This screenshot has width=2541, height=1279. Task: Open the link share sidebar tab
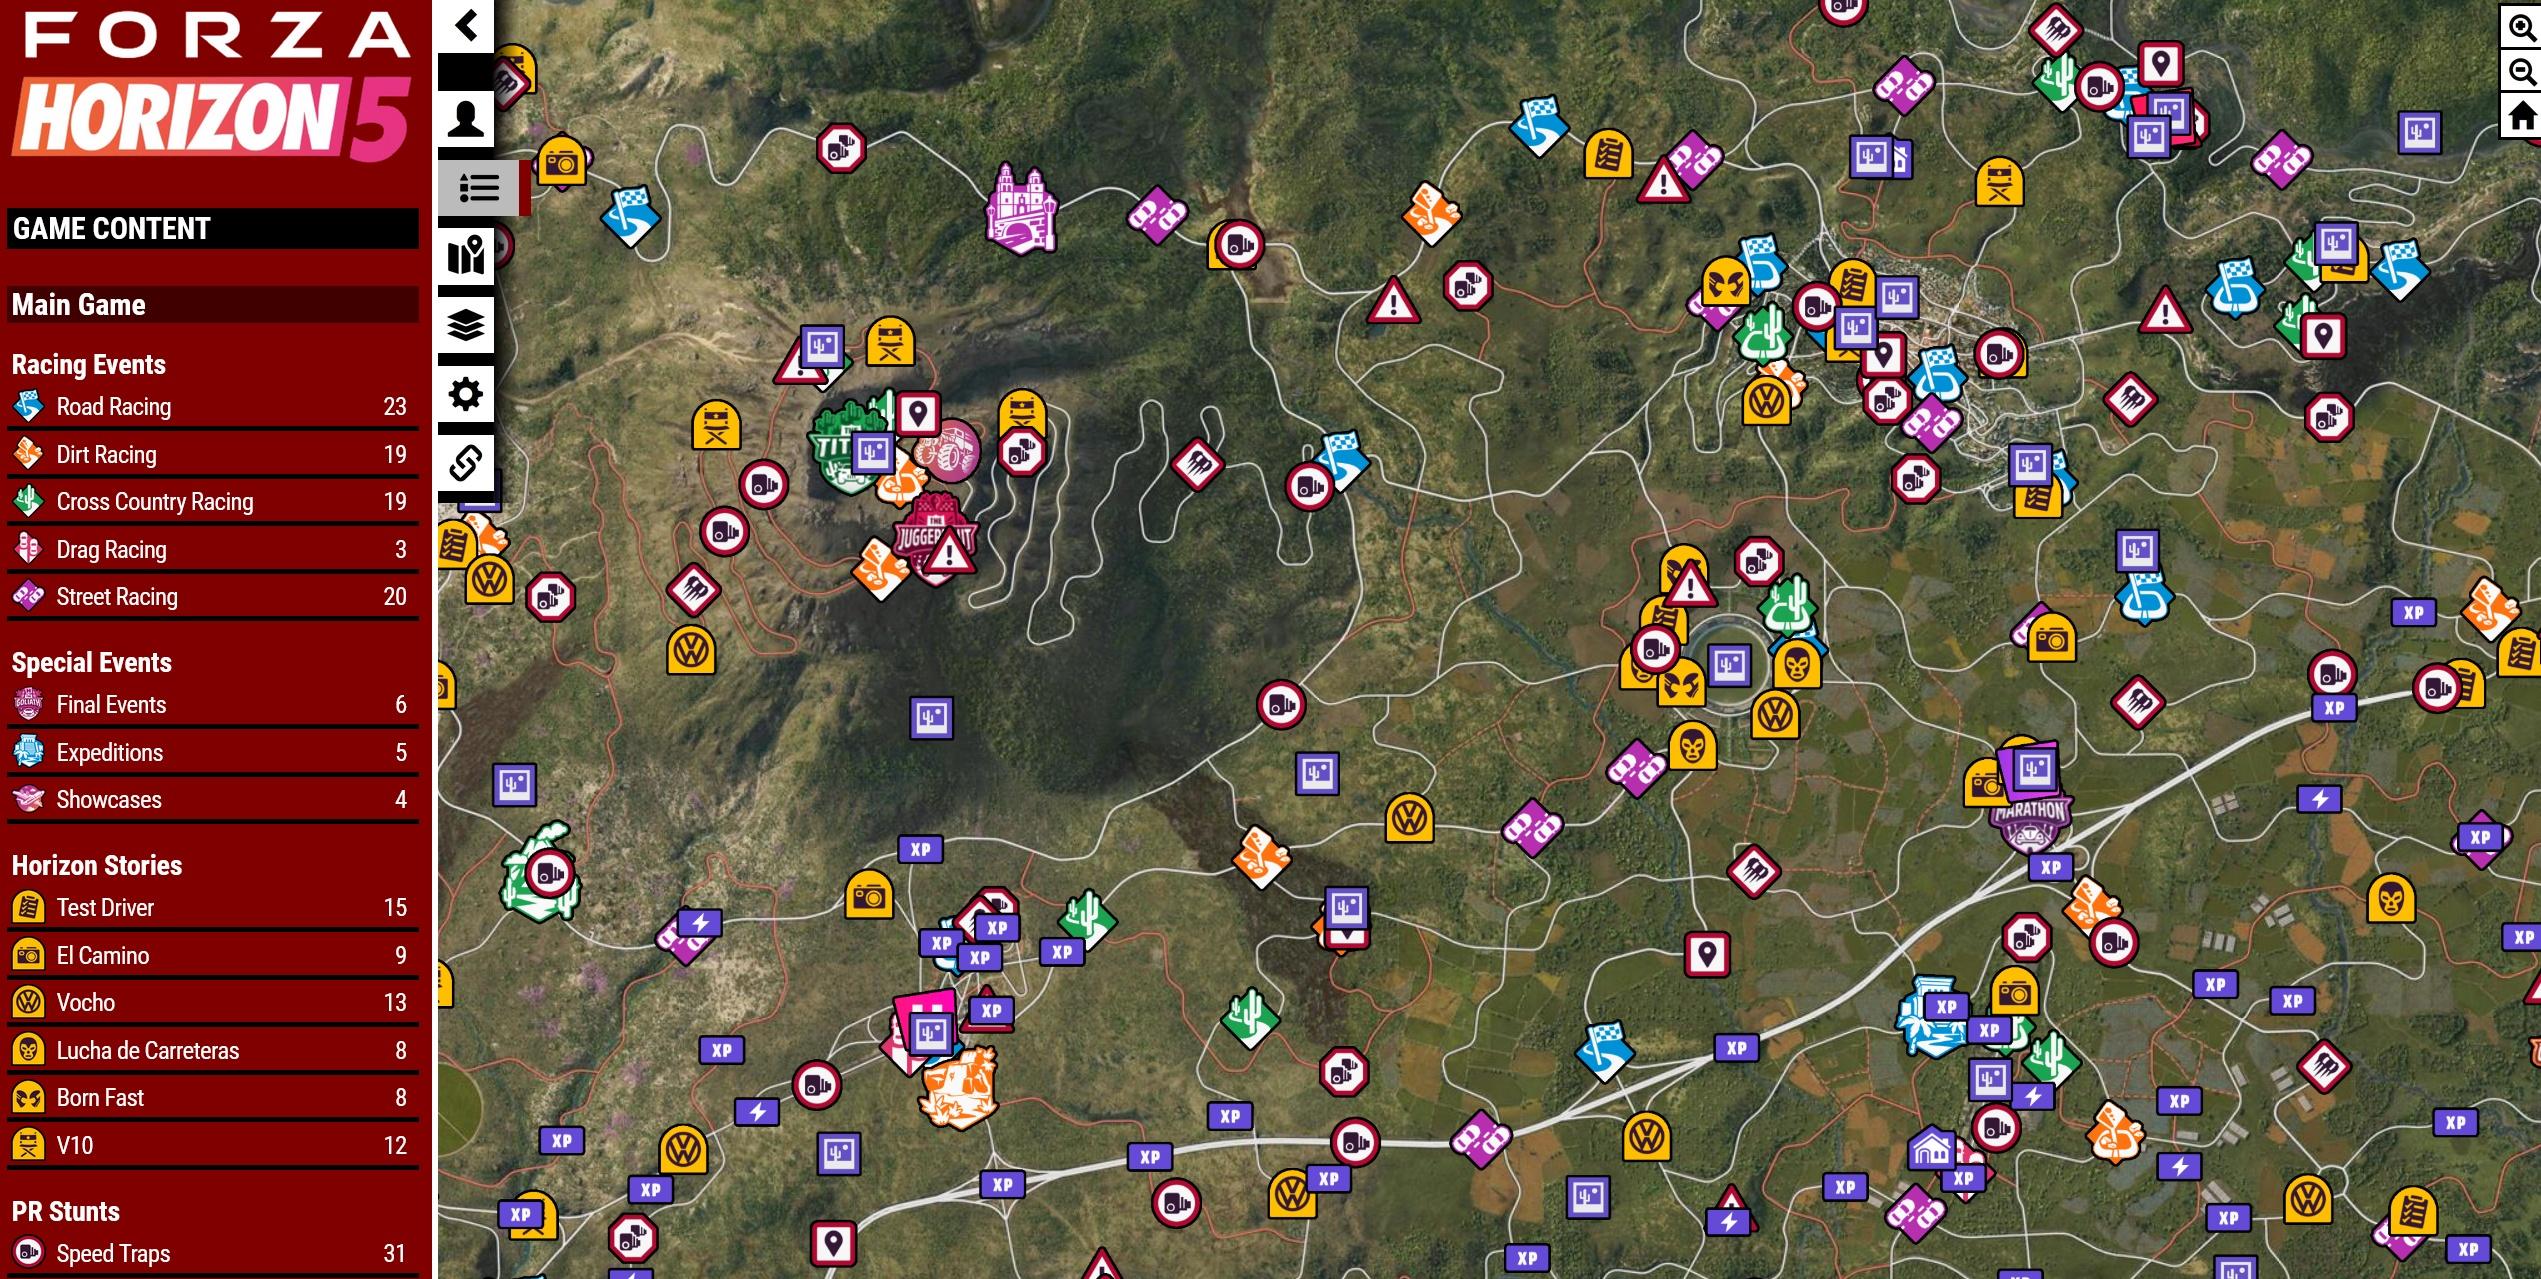click(466, 462)
